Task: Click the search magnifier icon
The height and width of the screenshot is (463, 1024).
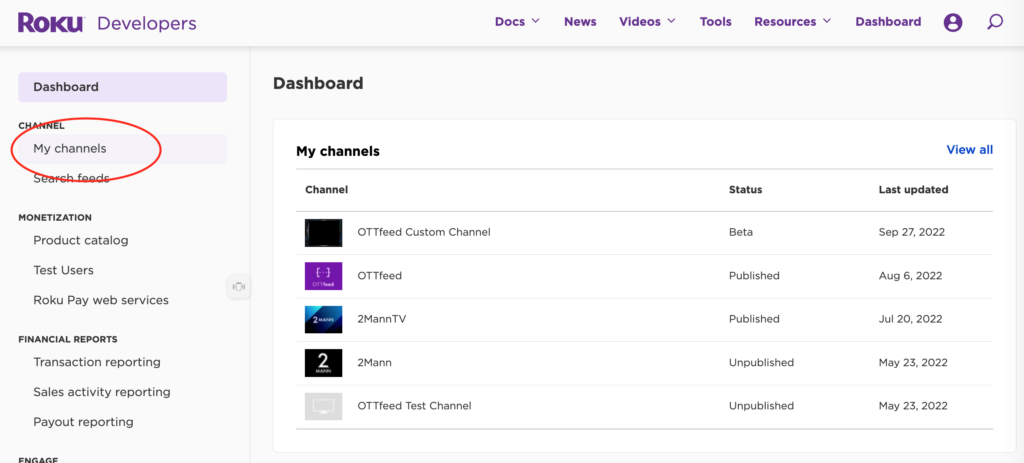Action: 995,22
